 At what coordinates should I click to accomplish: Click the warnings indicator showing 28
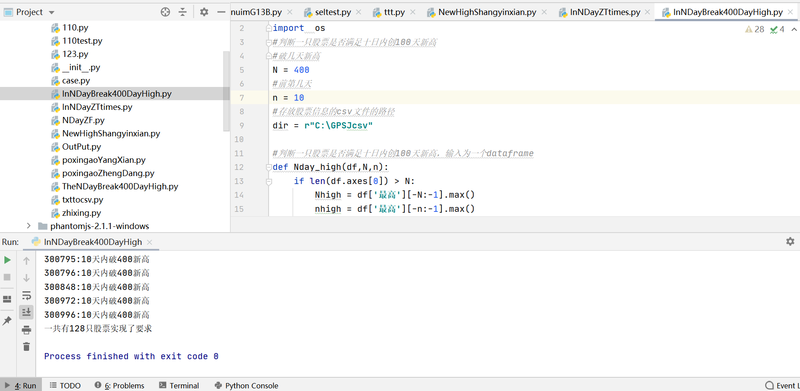[x=755, y=29]
